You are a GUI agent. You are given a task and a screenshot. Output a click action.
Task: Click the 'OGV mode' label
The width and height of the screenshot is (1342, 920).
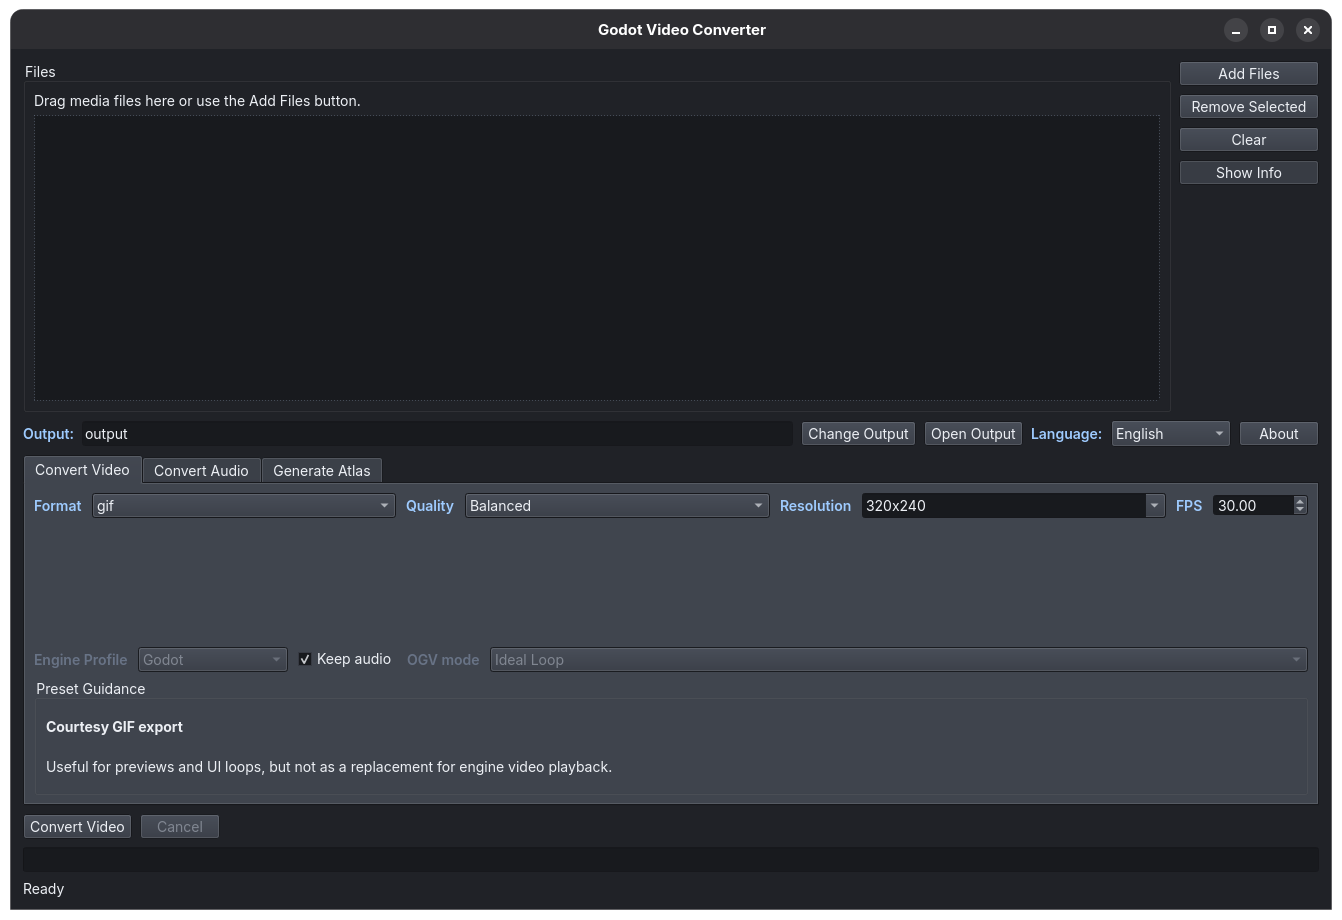click(443, 660)
